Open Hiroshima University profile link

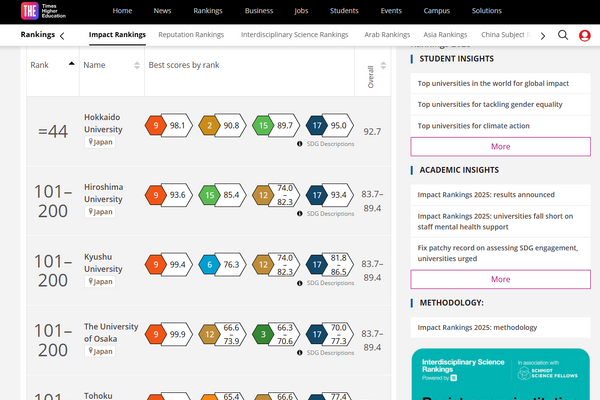104,193
